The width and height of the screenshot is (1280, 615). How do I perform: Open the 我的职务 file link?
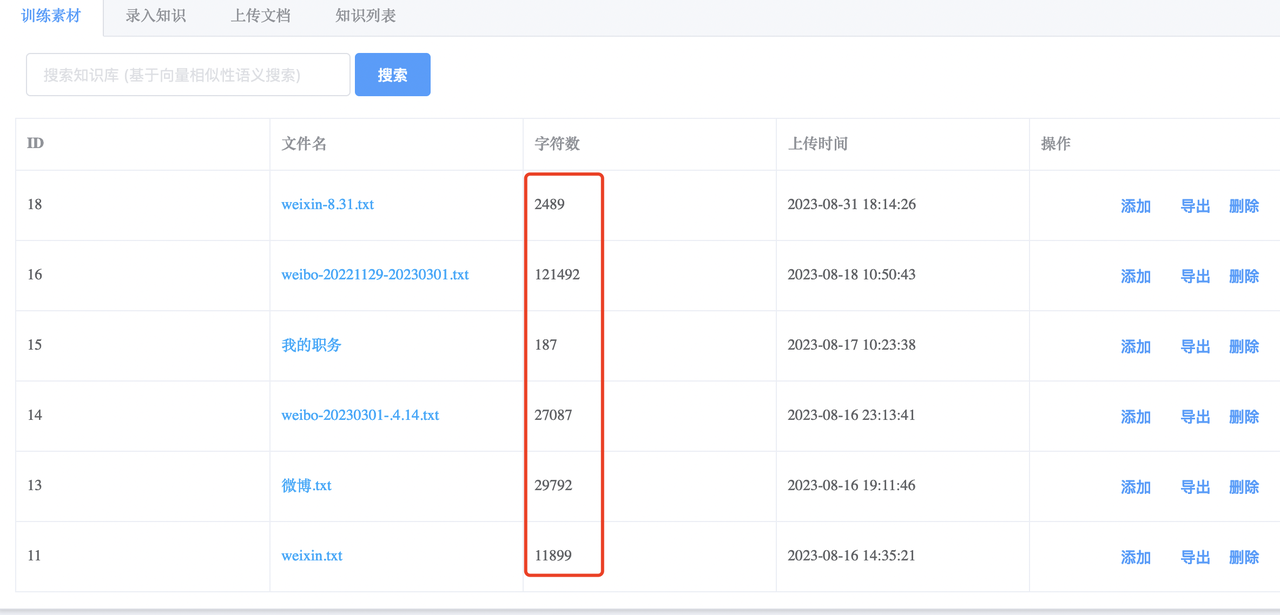coord(312,344)
